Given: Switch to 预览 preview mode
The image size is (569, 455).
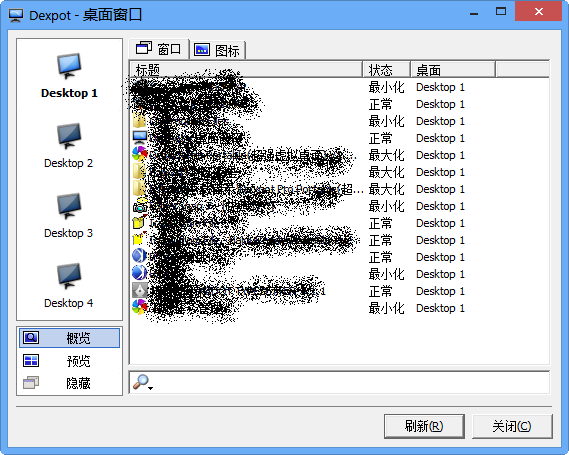Looking at the screenshot, I should 69,361.
